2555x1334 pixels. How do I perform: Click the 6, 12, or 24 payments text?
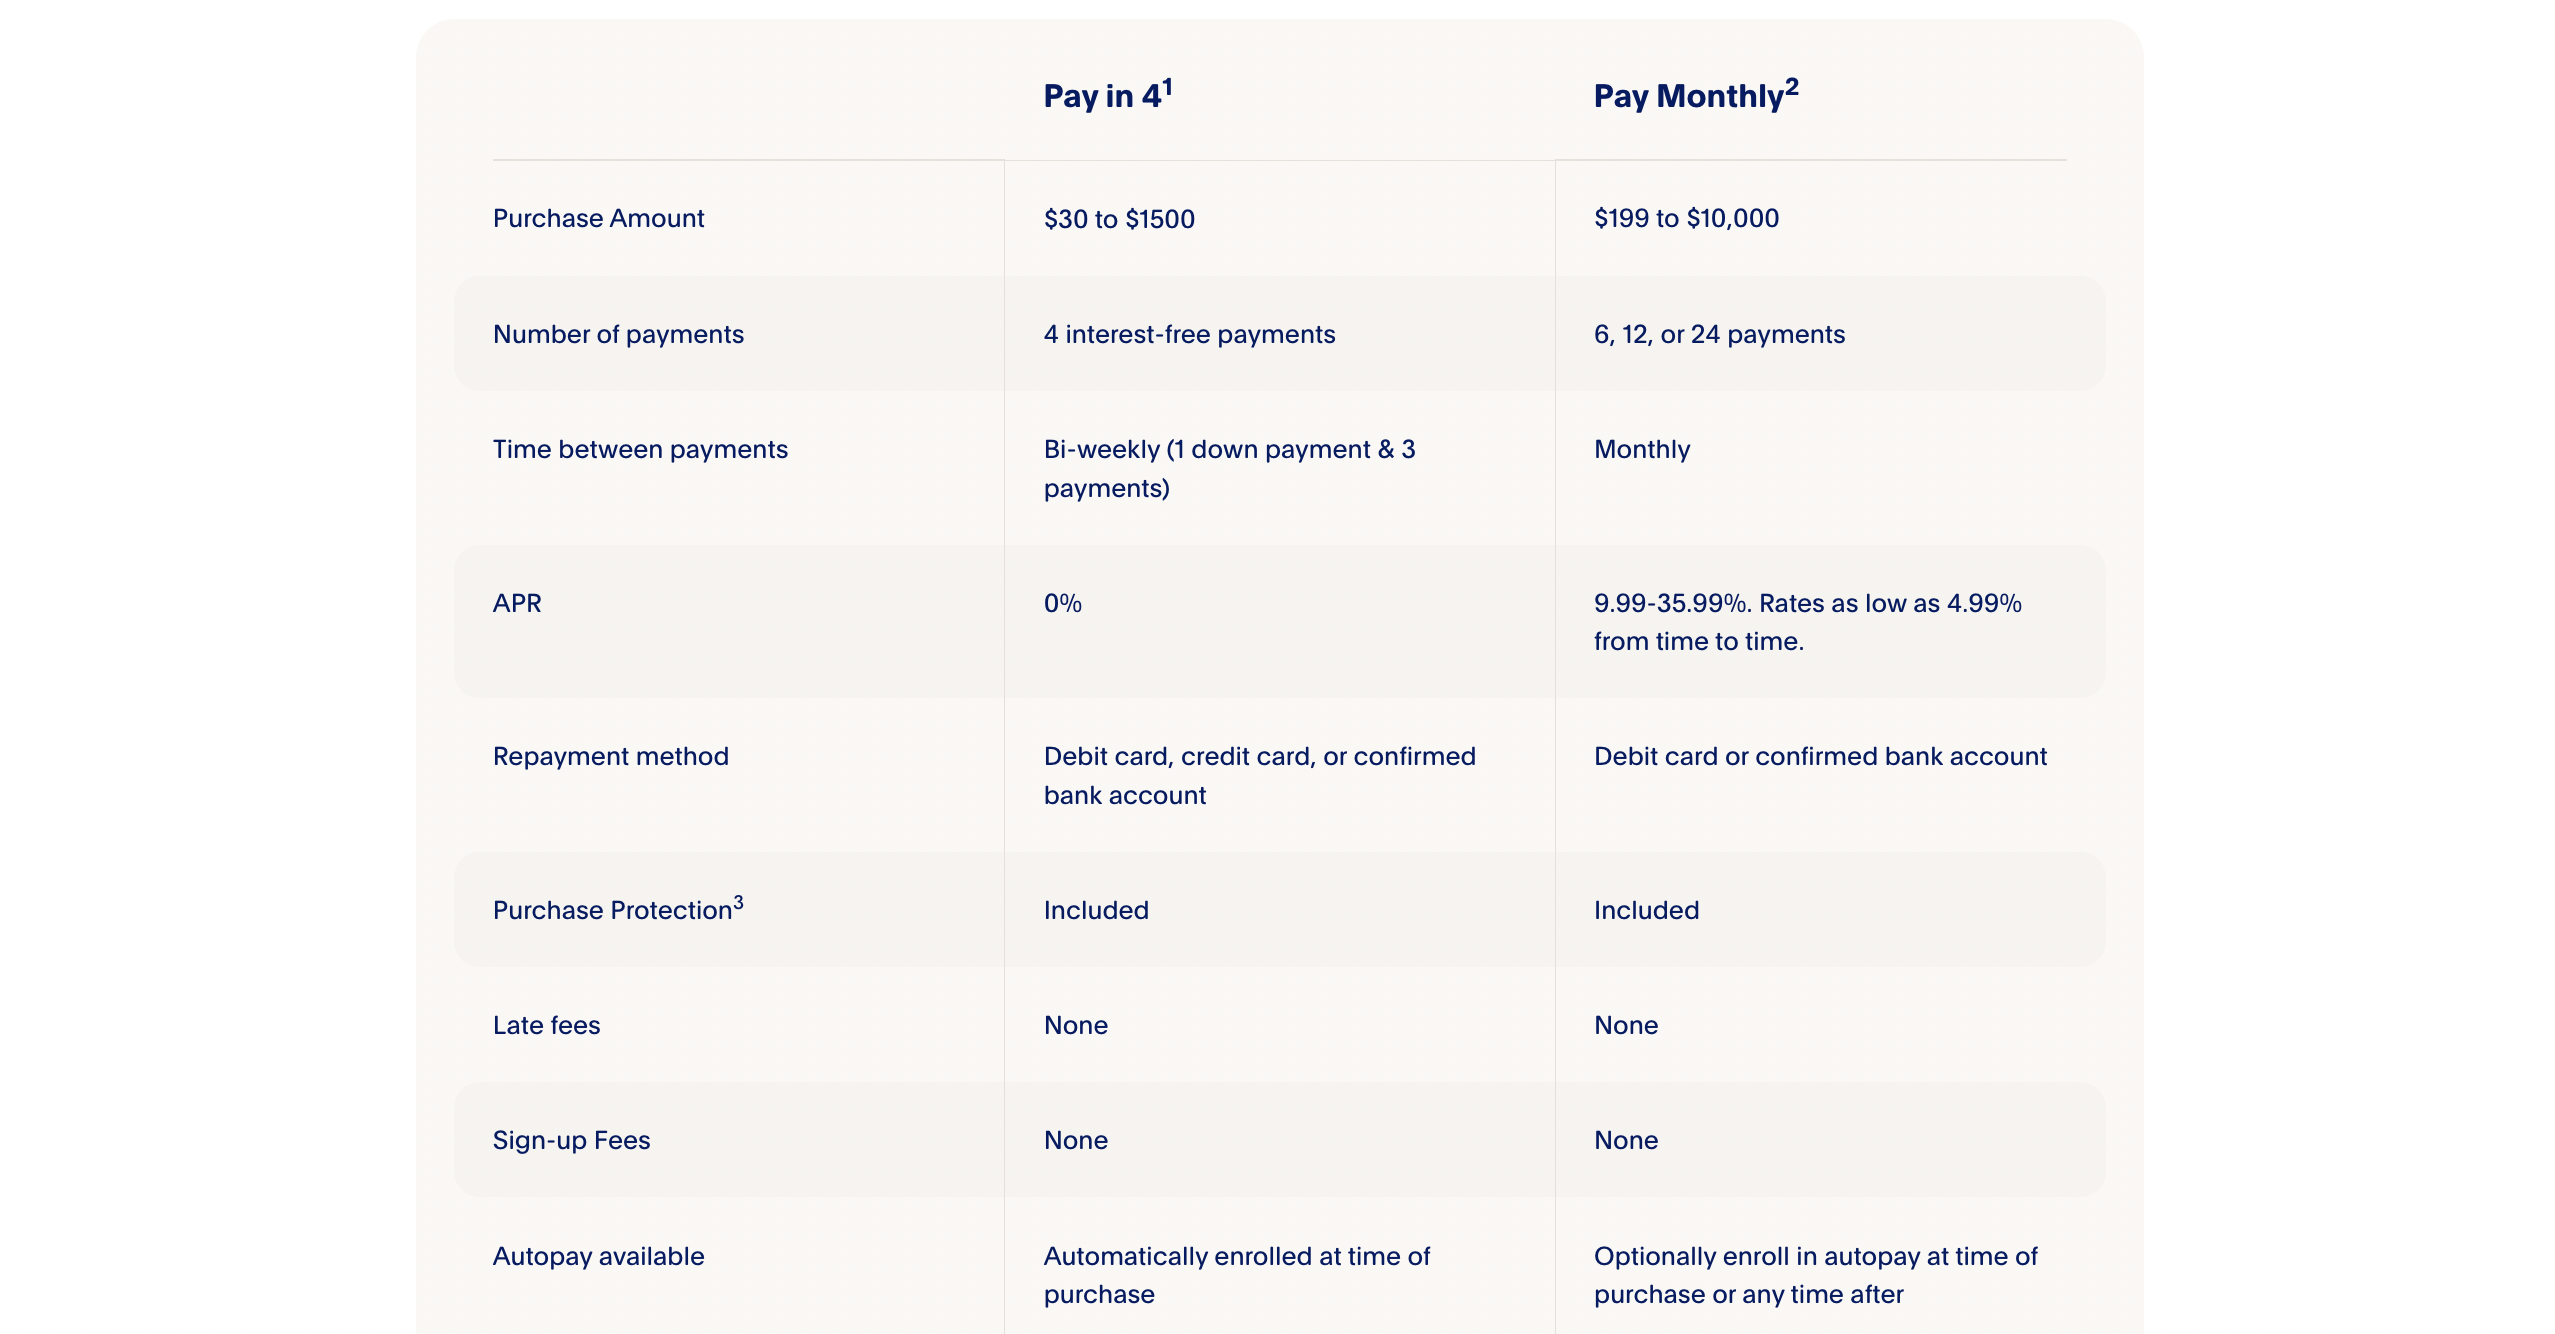[1719, 334]
